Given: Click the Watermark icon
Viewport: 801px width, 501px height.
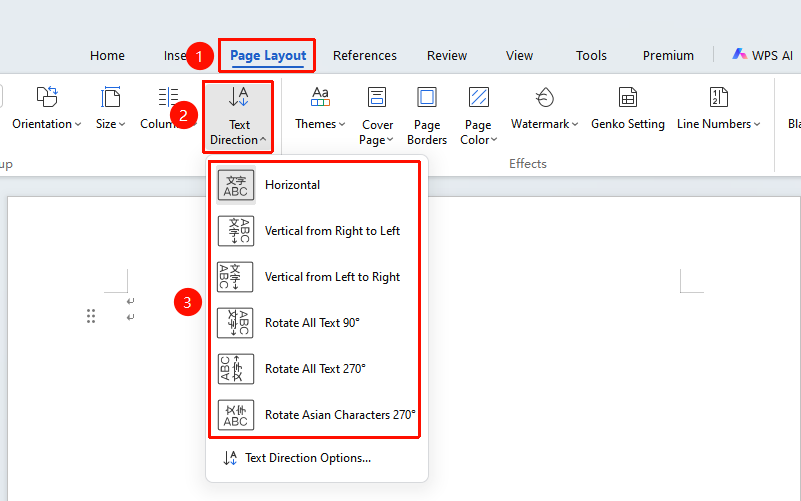Looking at the screenshot, I should tap(545, 97).
